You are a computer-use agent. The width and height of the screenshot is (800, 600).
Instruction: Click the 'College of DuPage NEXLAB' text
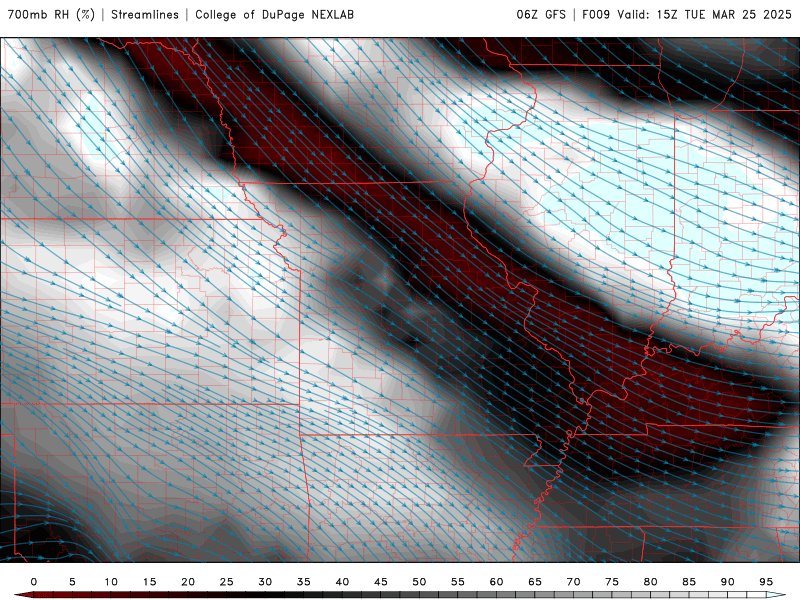(x=274, y=15)
